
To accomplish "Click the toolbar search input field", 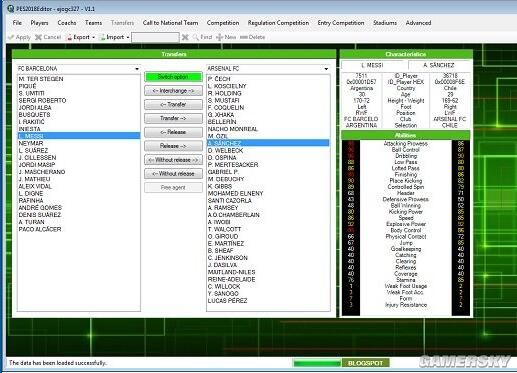I will point(155,37).
